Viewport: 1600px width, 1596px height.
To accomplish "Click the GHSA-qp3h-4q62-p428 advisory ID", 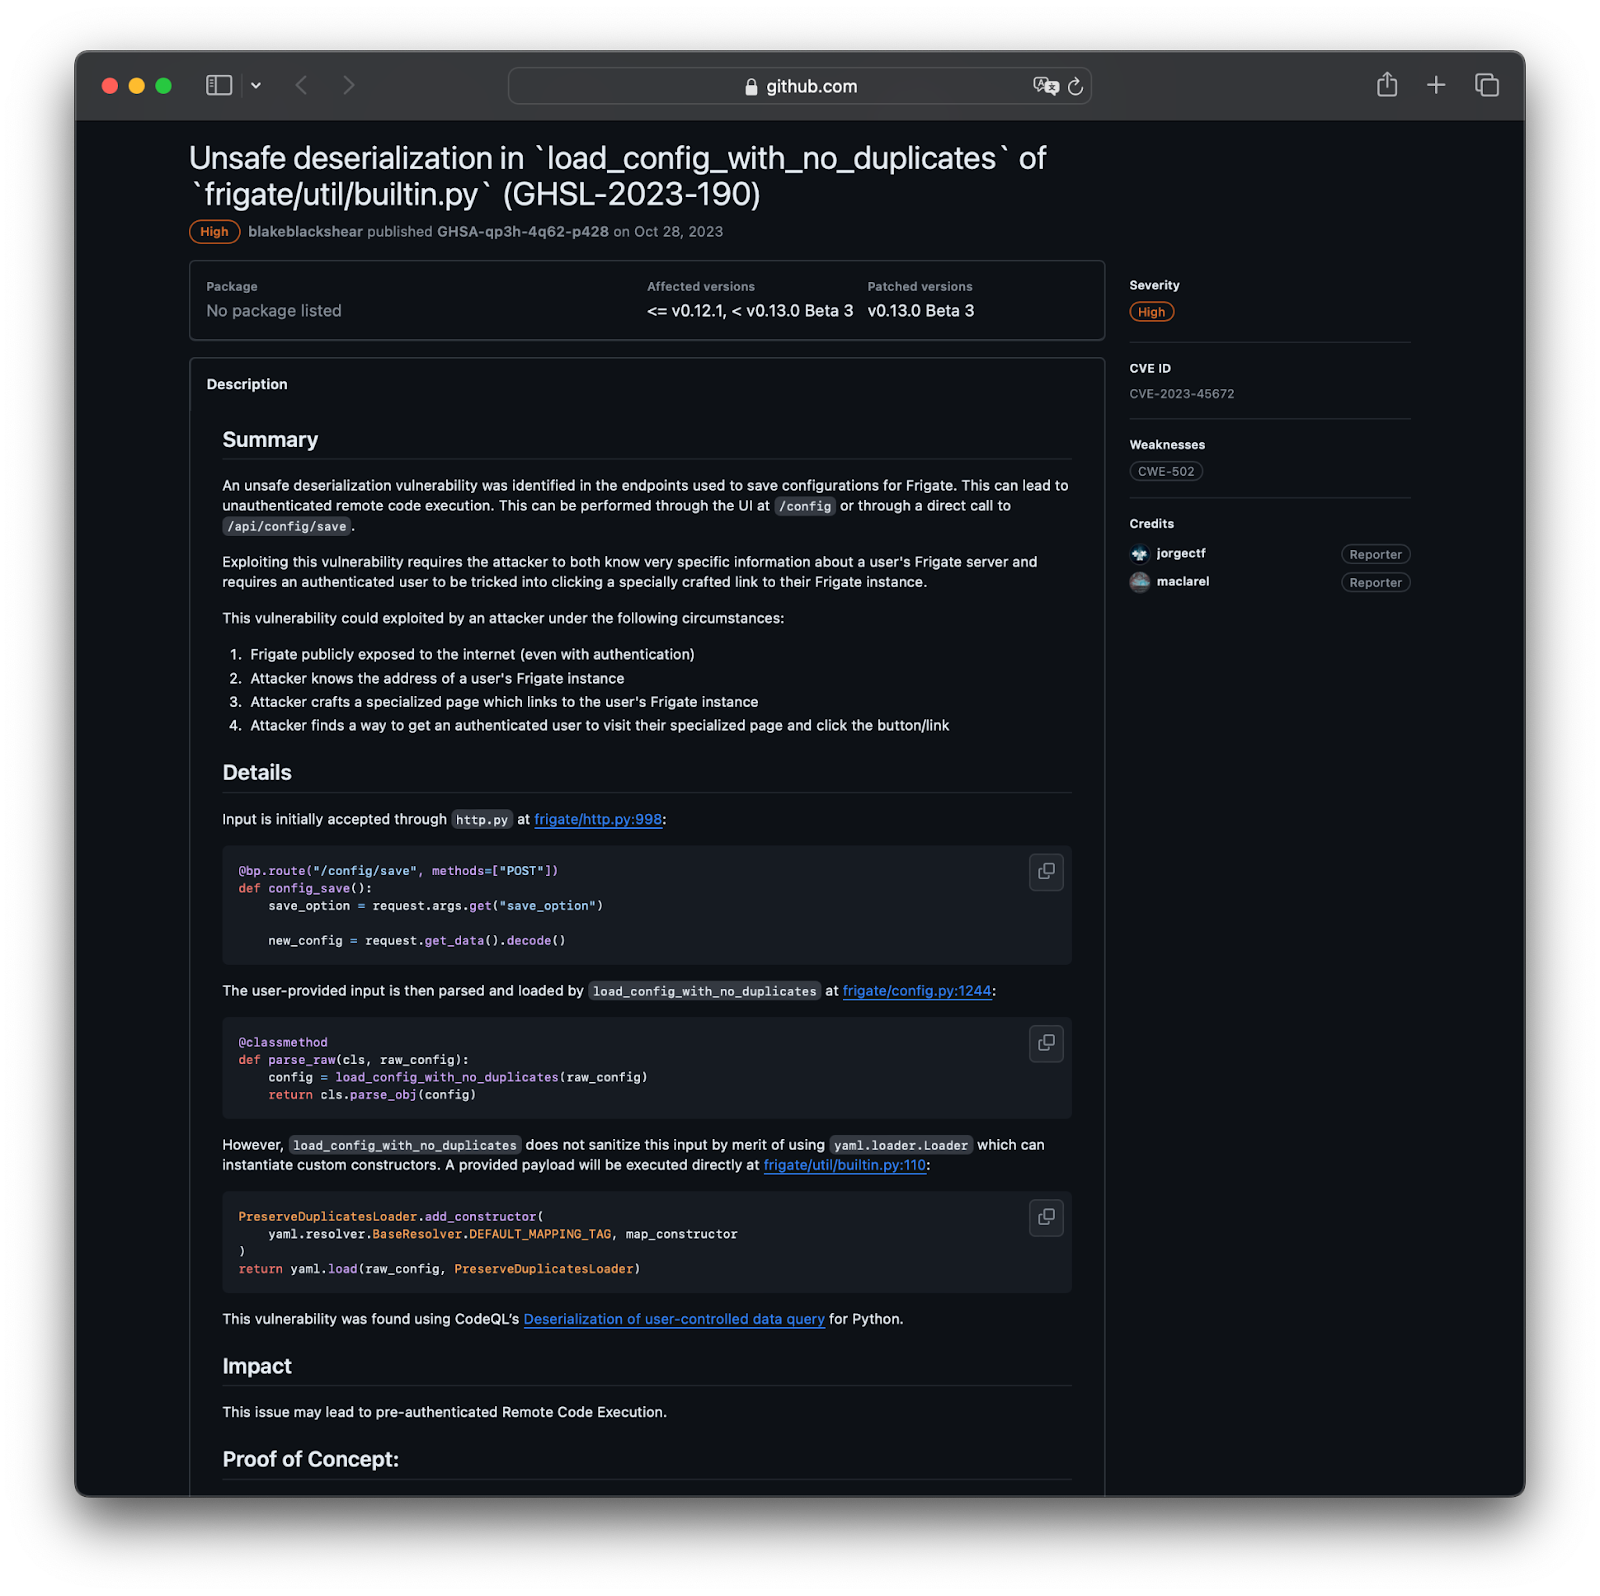I will tap(523, 232).
